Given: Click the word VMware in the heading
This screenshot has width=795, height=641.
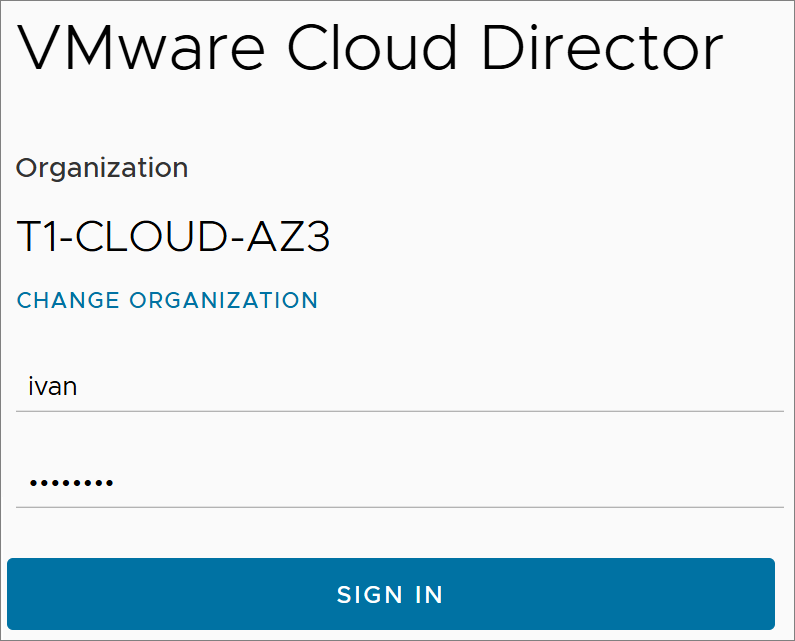Looking at the screenshot, I should coord(141,48).
